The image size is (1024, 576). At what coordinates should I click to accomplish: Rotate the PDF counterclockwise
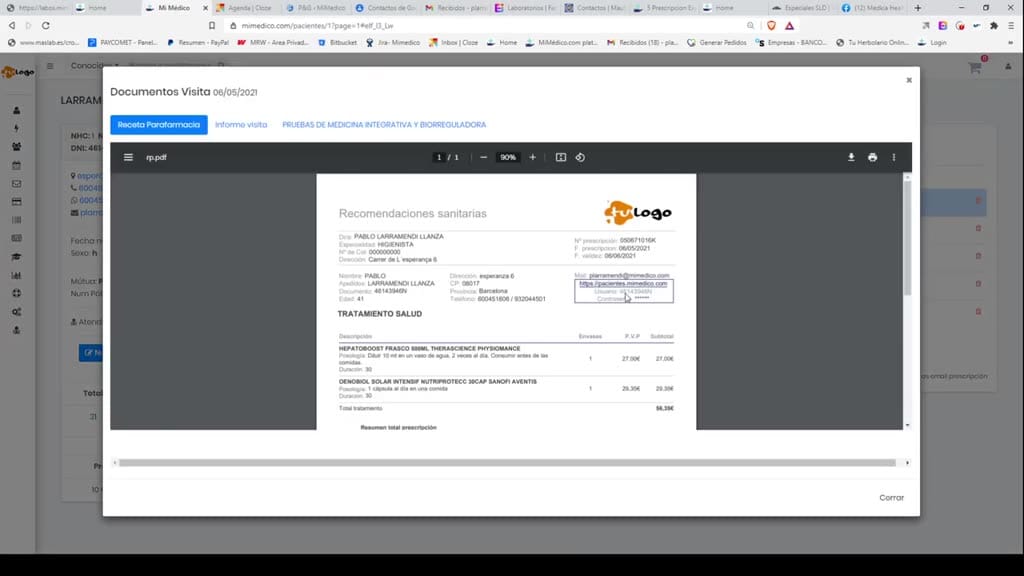tap(580, 157)
